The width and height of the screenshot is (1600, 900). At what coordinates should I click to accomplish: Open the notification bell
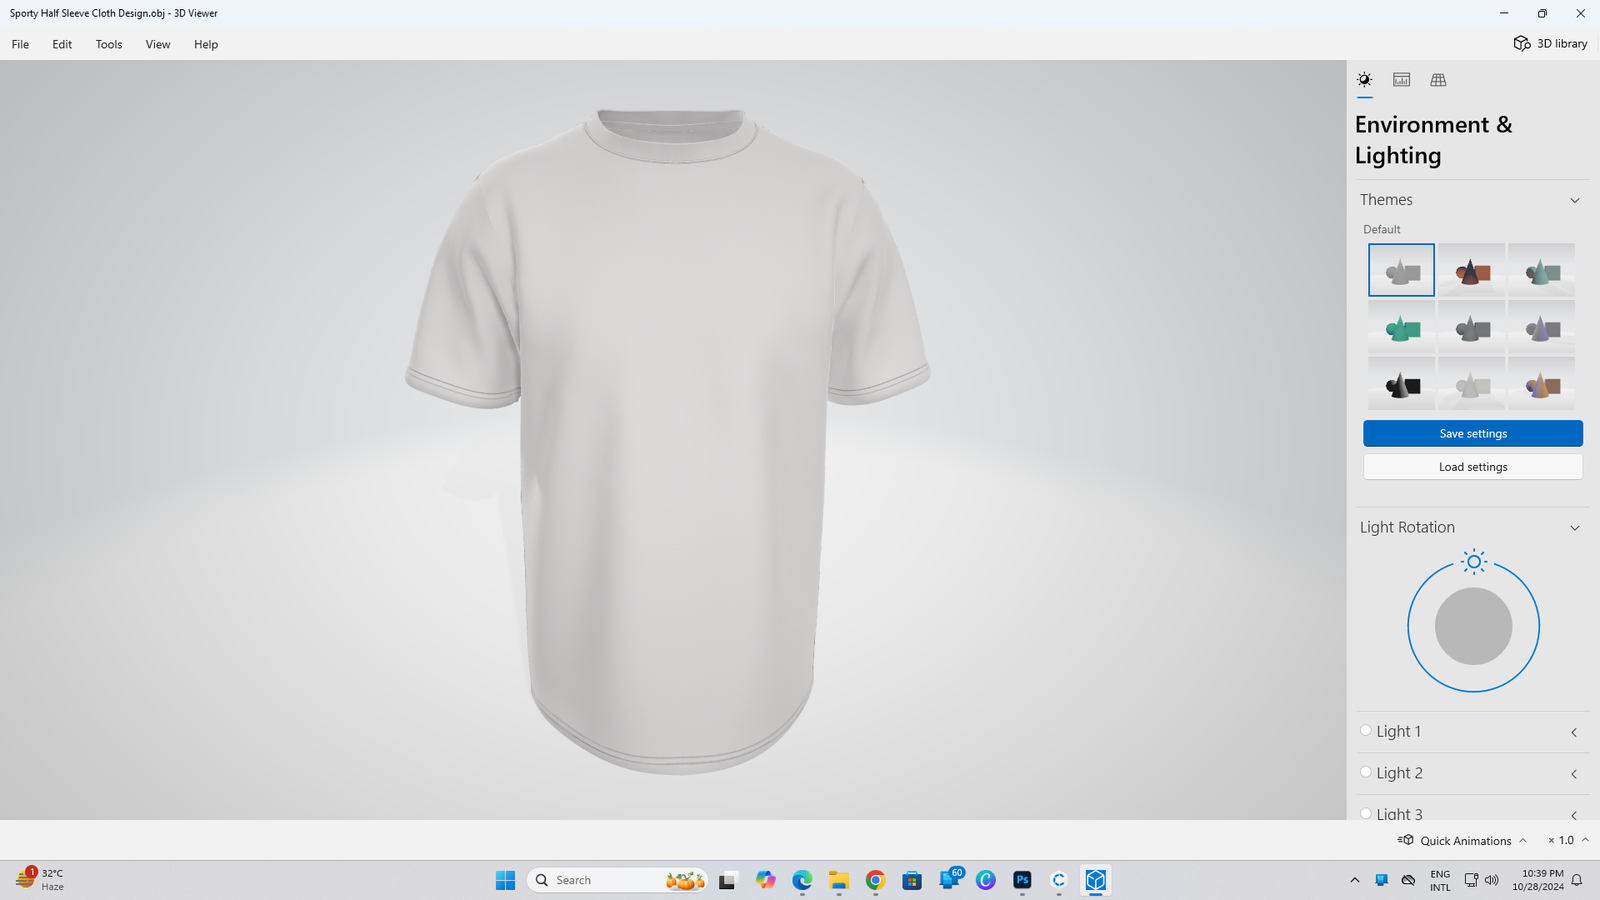click(1577, 880)
